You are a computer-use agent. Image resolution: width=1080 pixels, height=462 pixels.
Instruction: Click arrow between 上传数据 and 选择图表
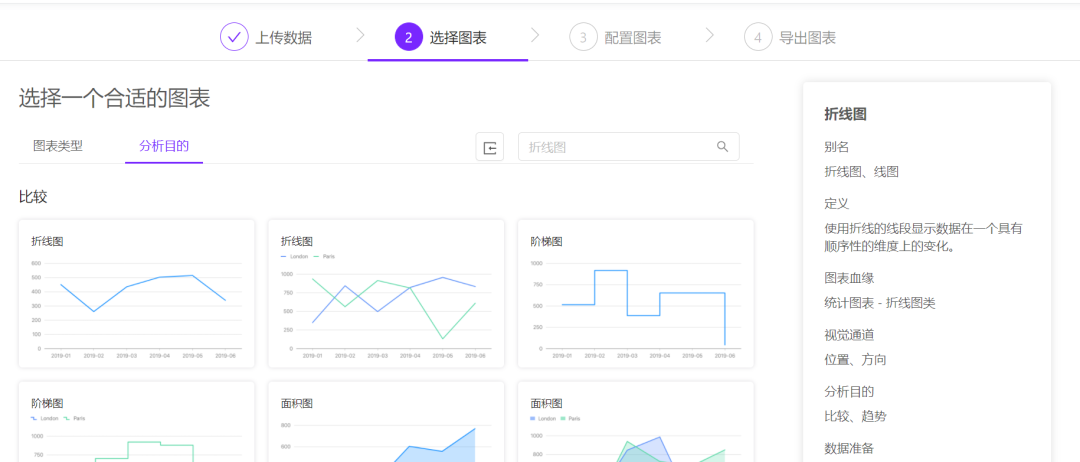(x=360, y=36)
